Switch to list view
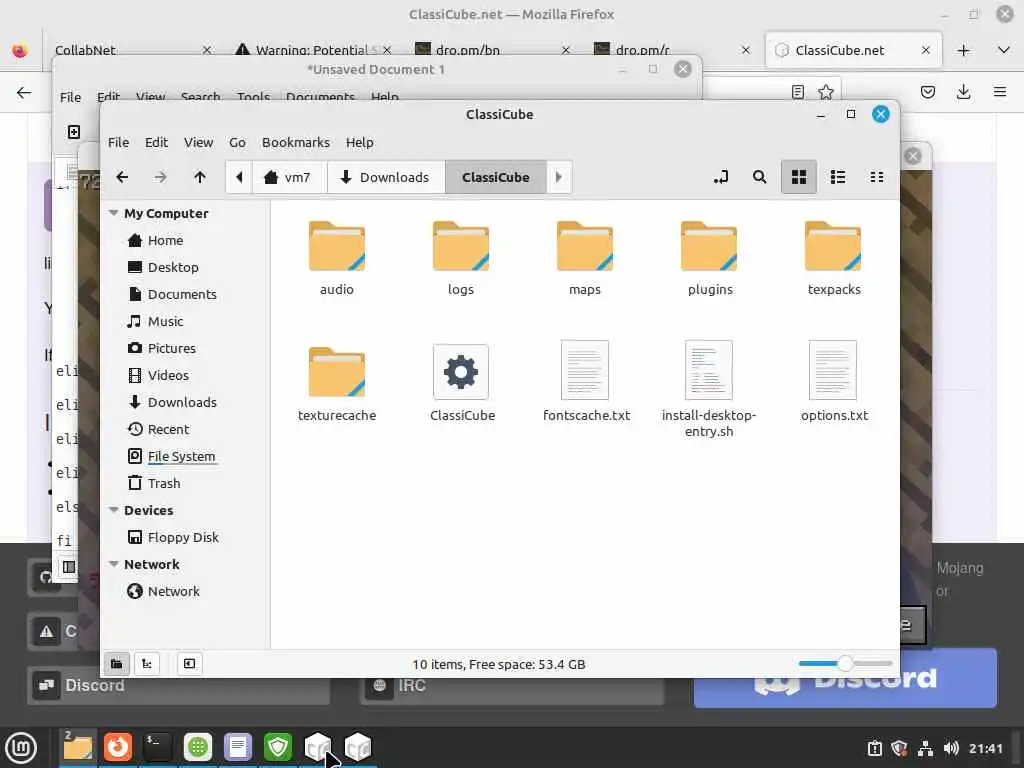The image size is (1024, 768). (x=838, y=177)
